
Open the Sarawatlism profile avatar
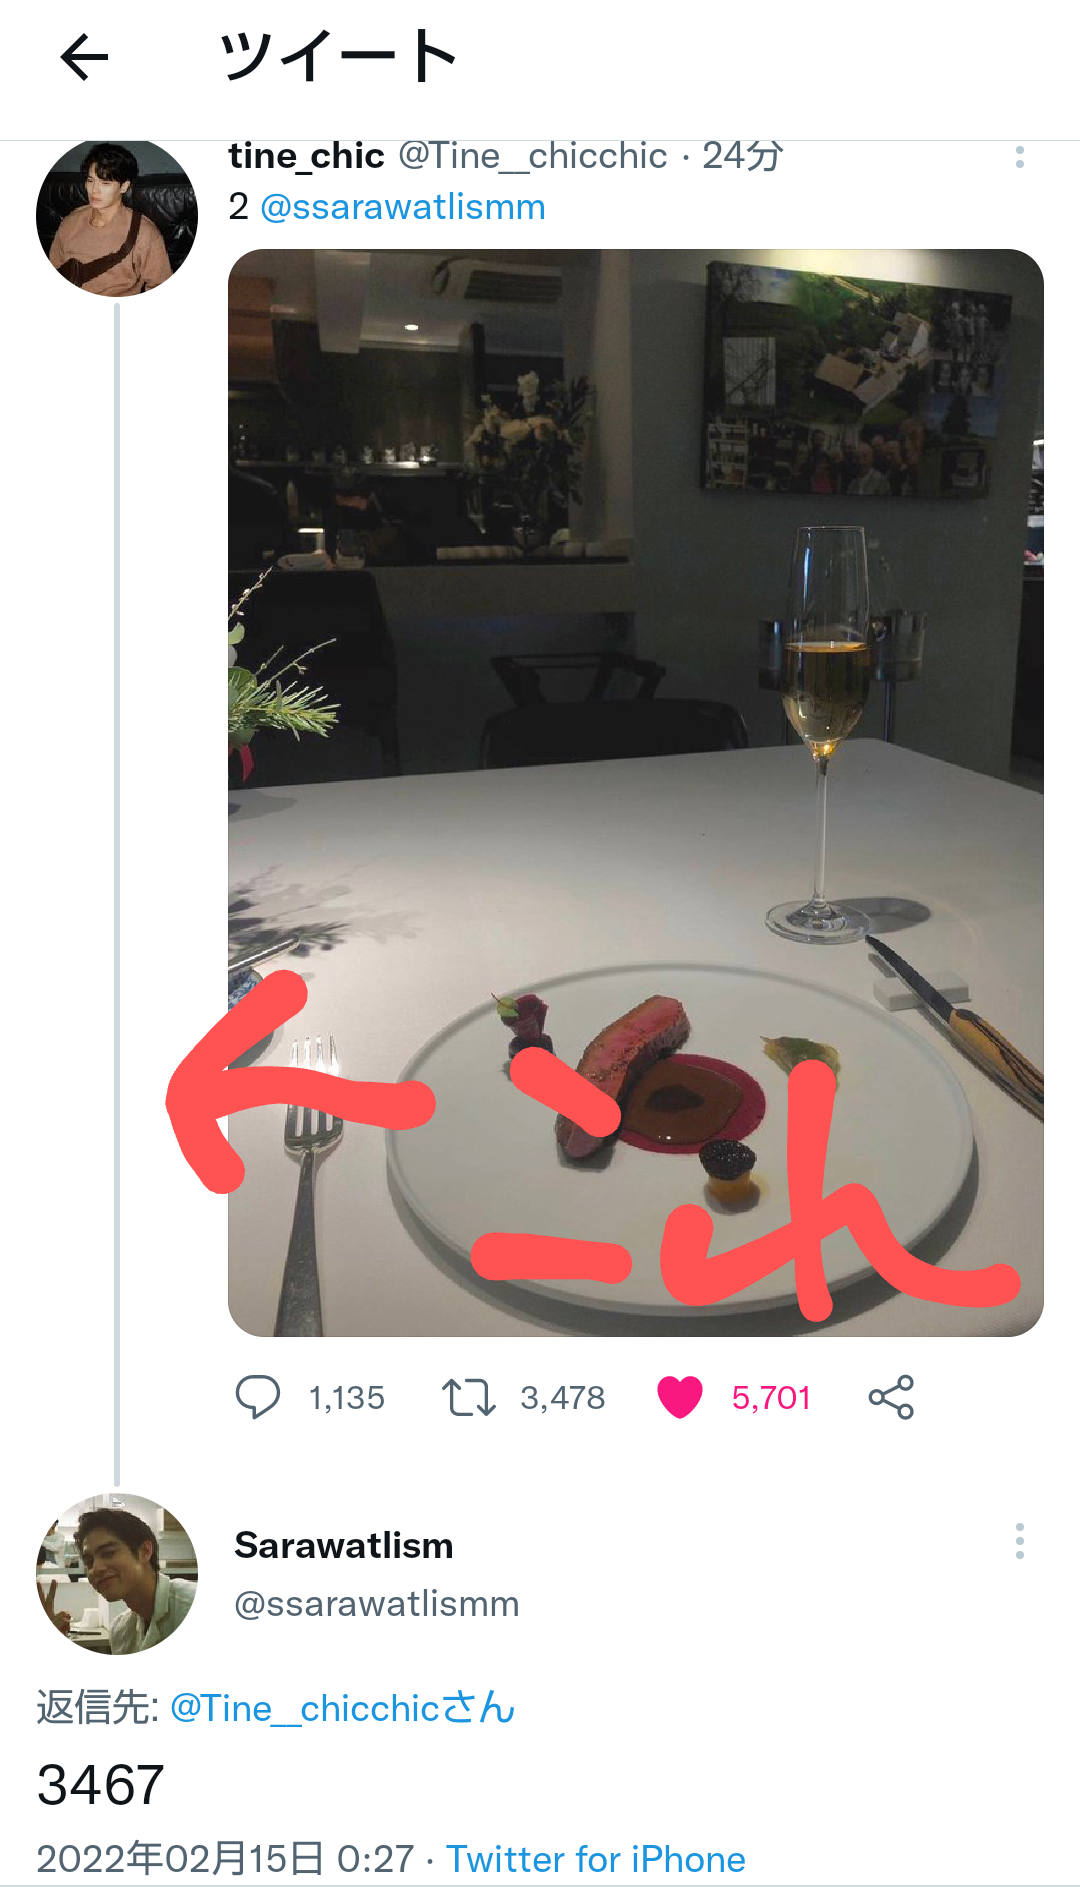(x=117, y=1573)
